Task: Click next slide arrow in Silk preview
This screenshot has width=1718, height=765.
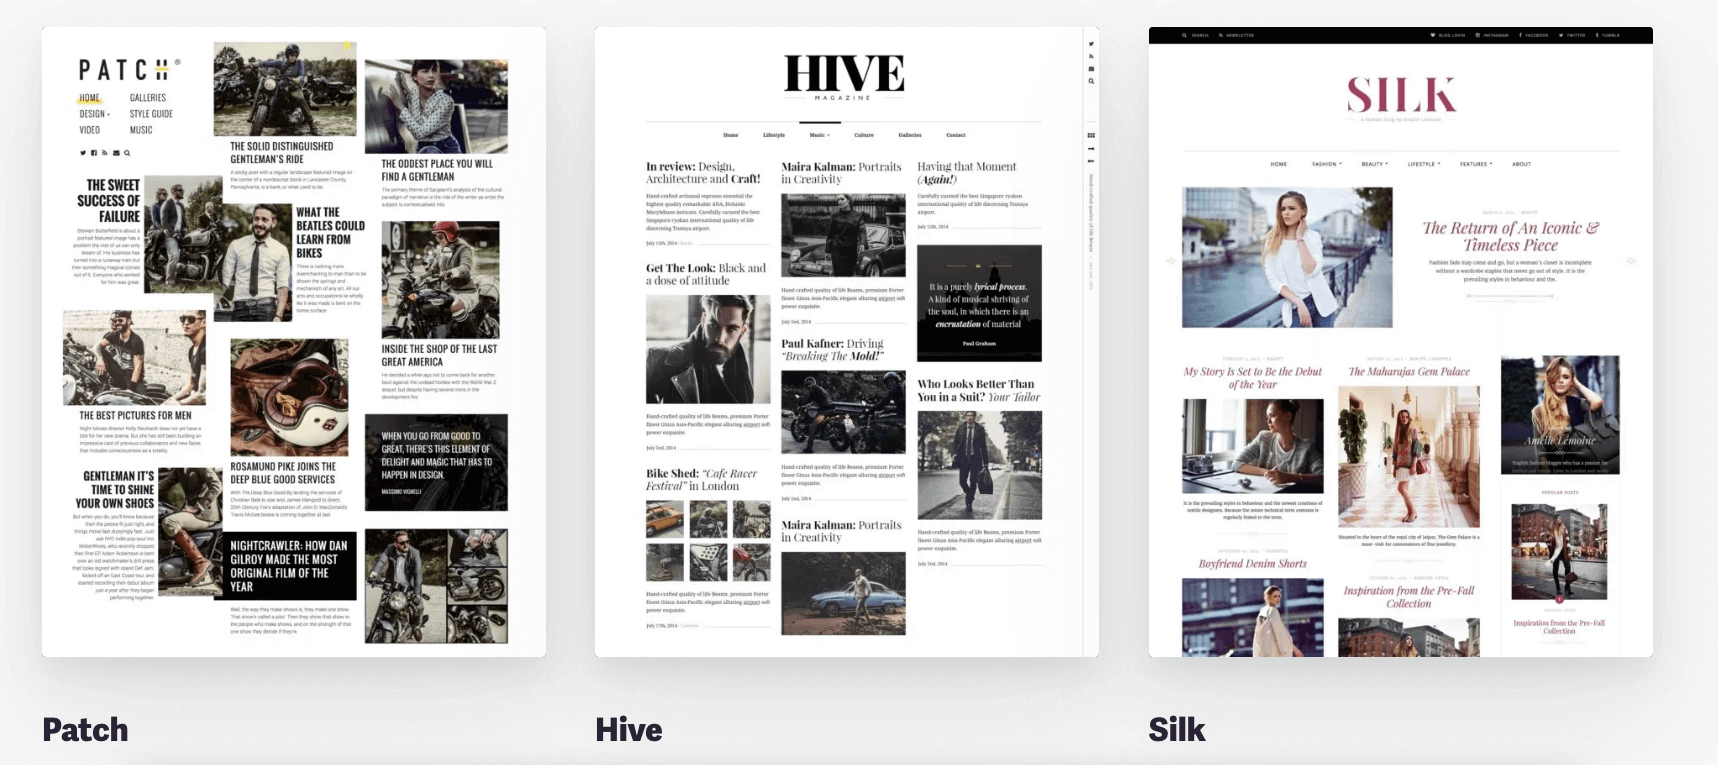Action: (1631, 261)
